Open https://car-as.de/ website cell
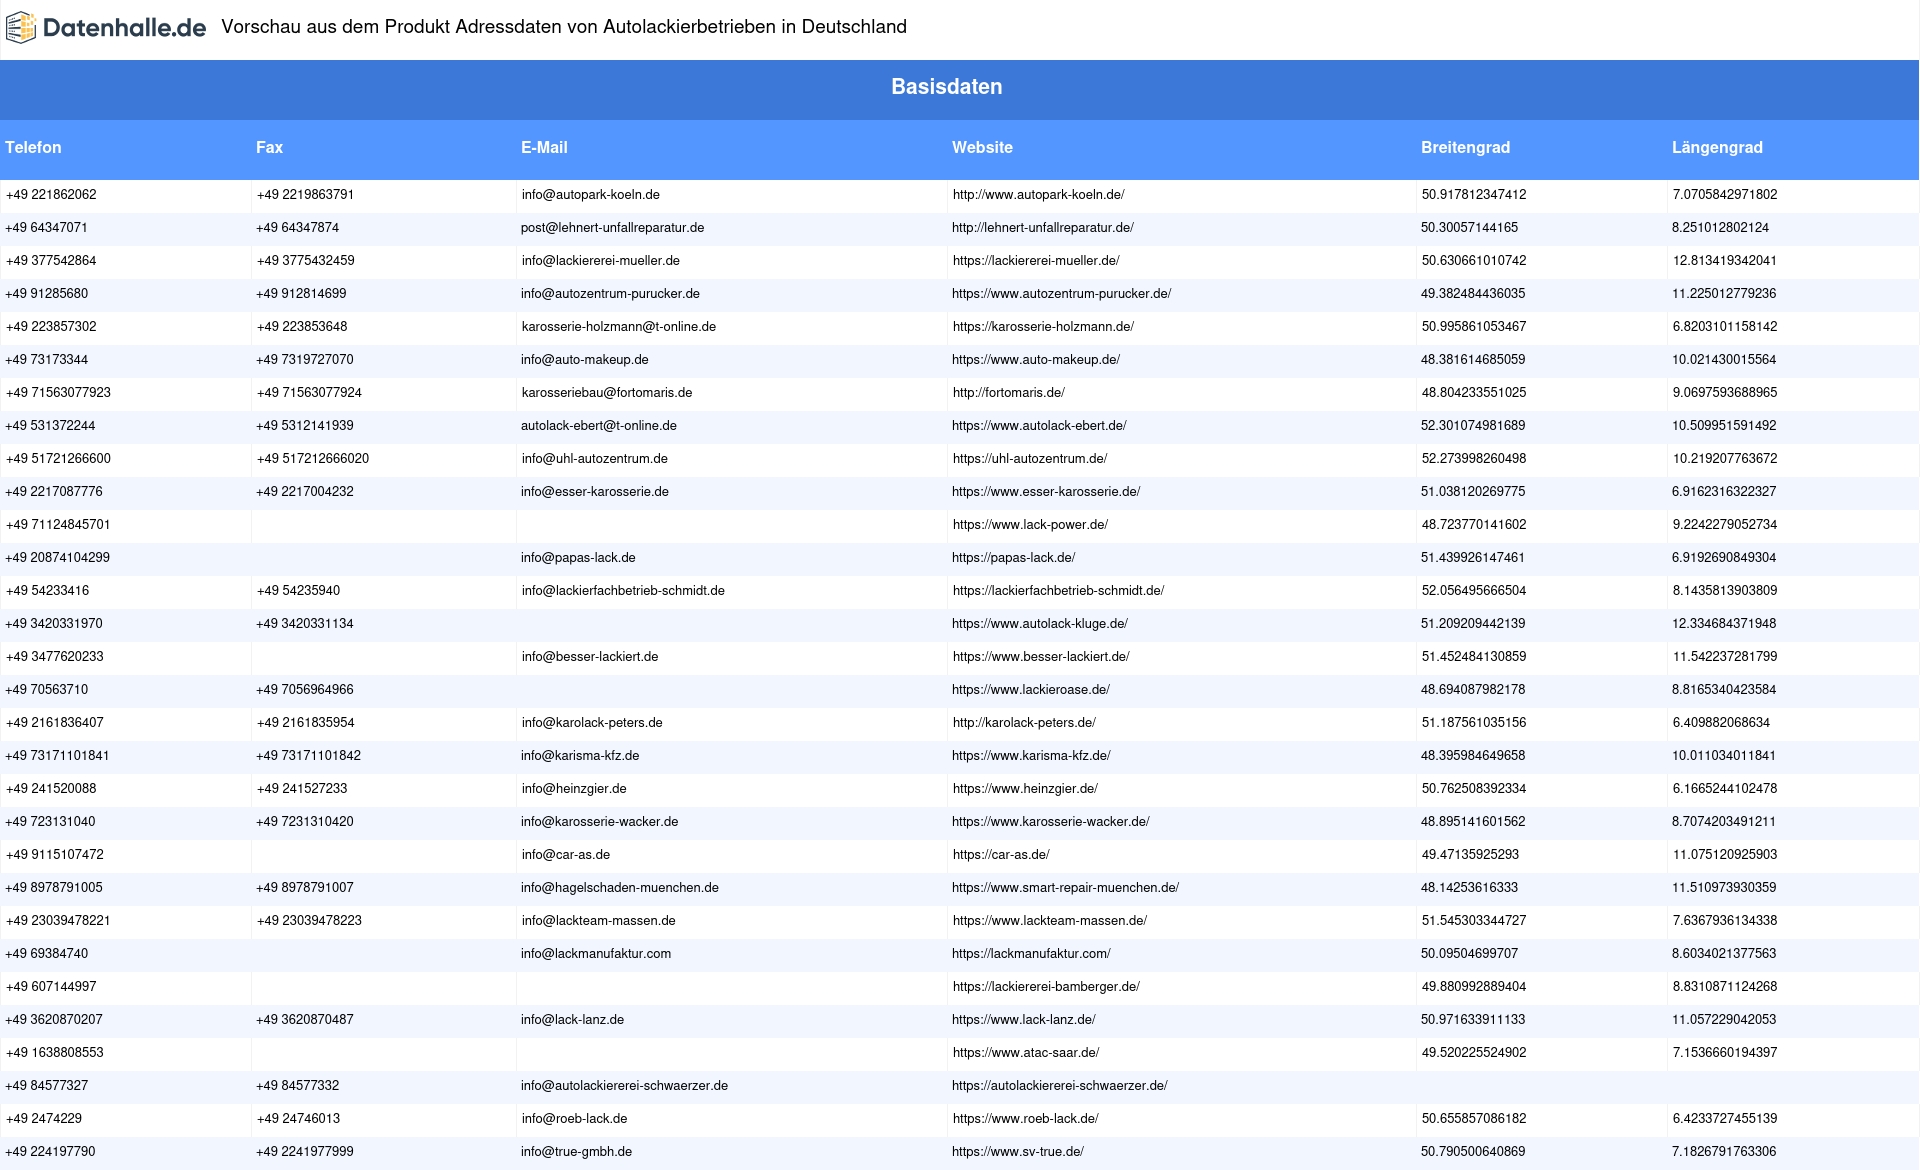 [1001, 855]
